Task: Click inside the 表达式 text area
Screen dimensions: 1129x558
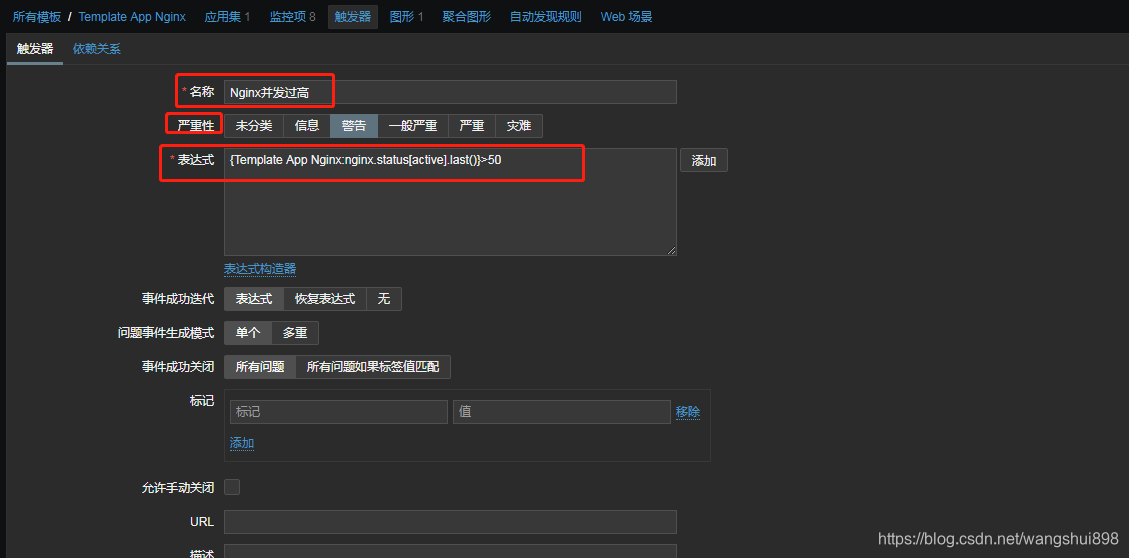Action: tap(450, 202)
